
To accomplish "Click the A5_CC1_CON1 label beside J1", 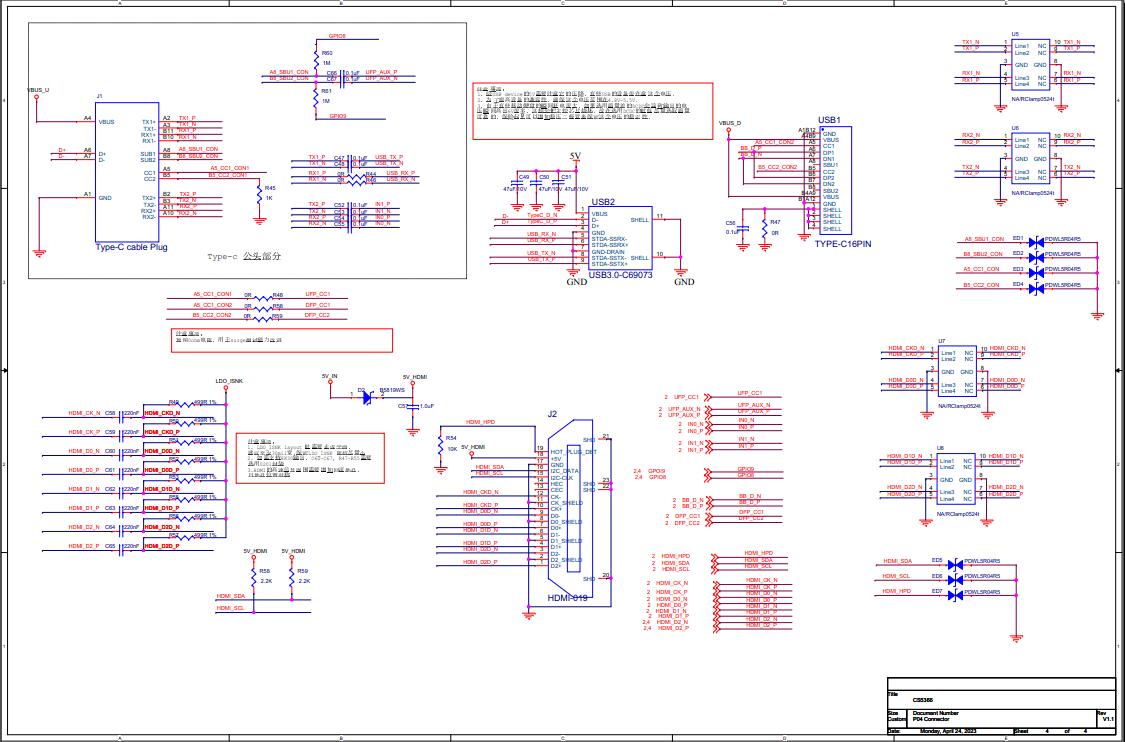I will 229,167.
